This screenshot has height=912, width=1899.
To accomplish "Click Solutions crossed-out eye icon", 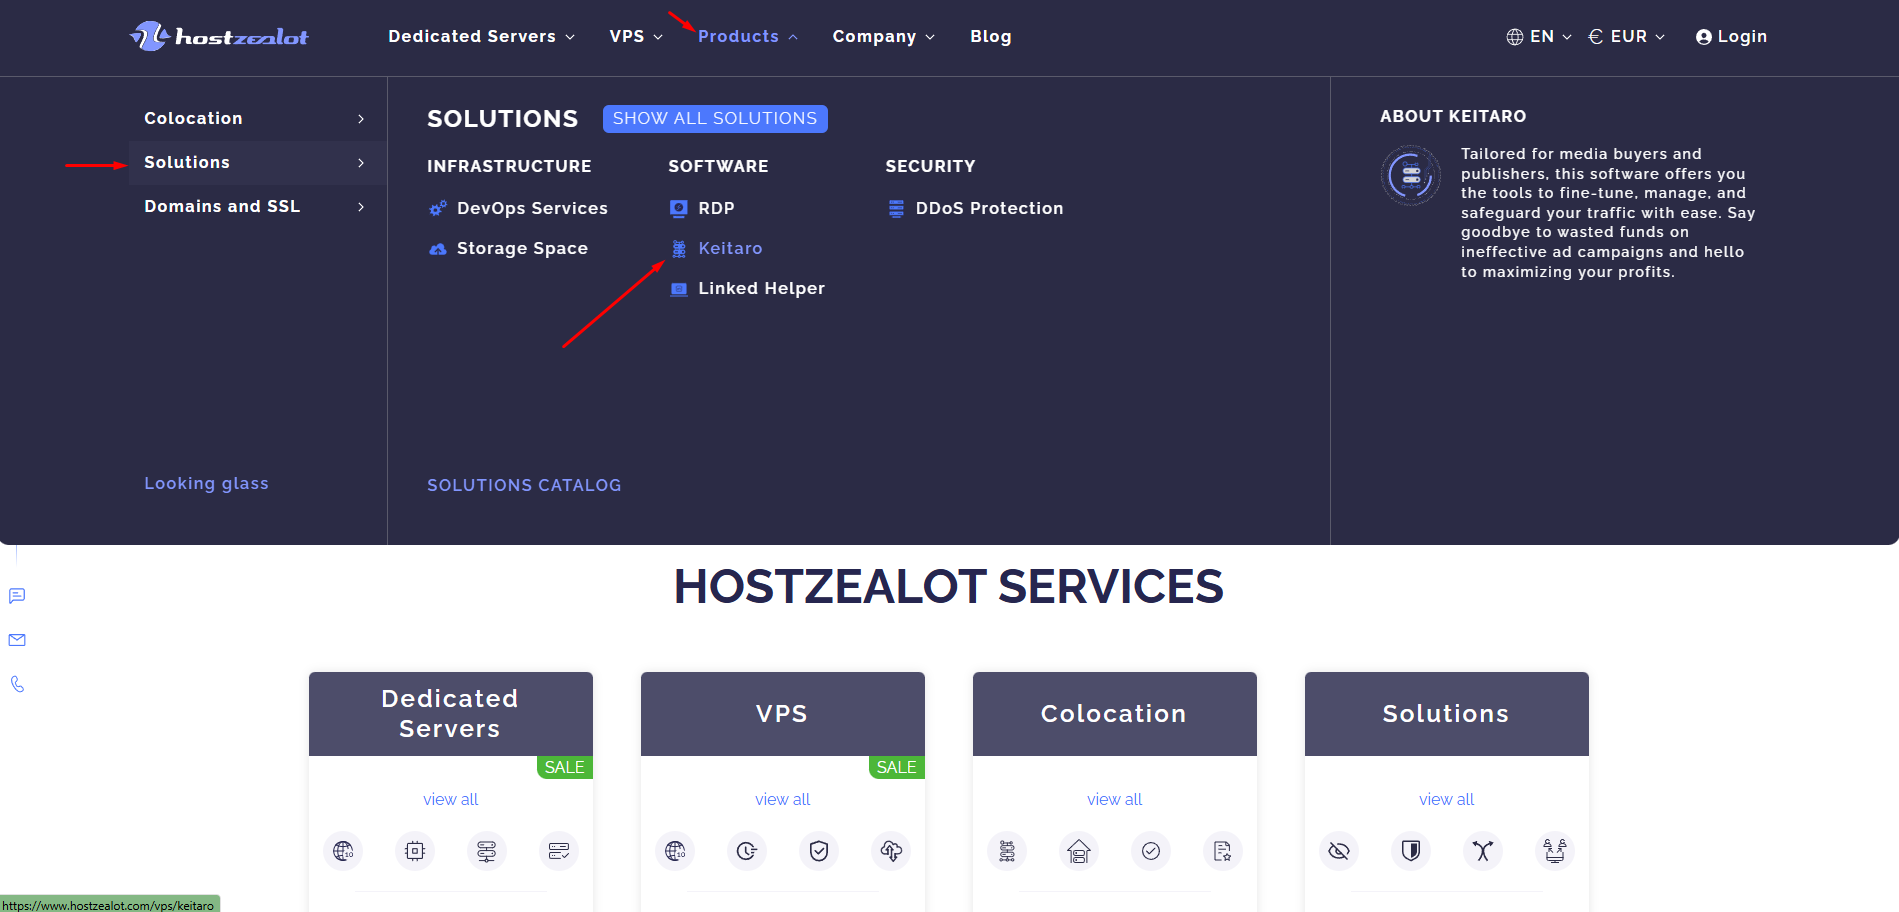I will pyautogui.click(x=1339, y=851).
